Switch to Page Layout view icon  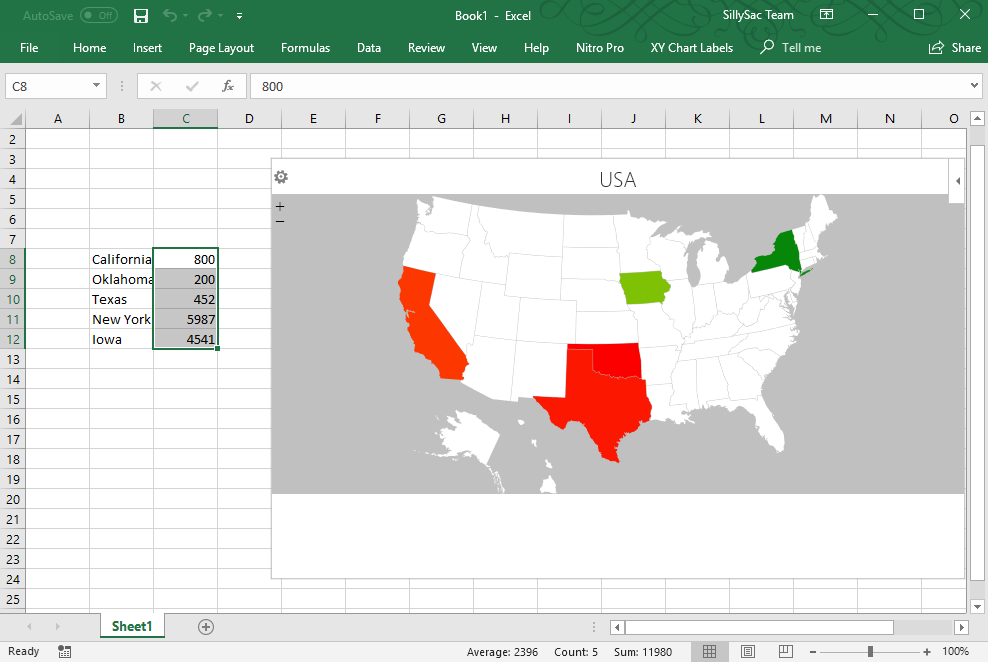coord(747,651)
